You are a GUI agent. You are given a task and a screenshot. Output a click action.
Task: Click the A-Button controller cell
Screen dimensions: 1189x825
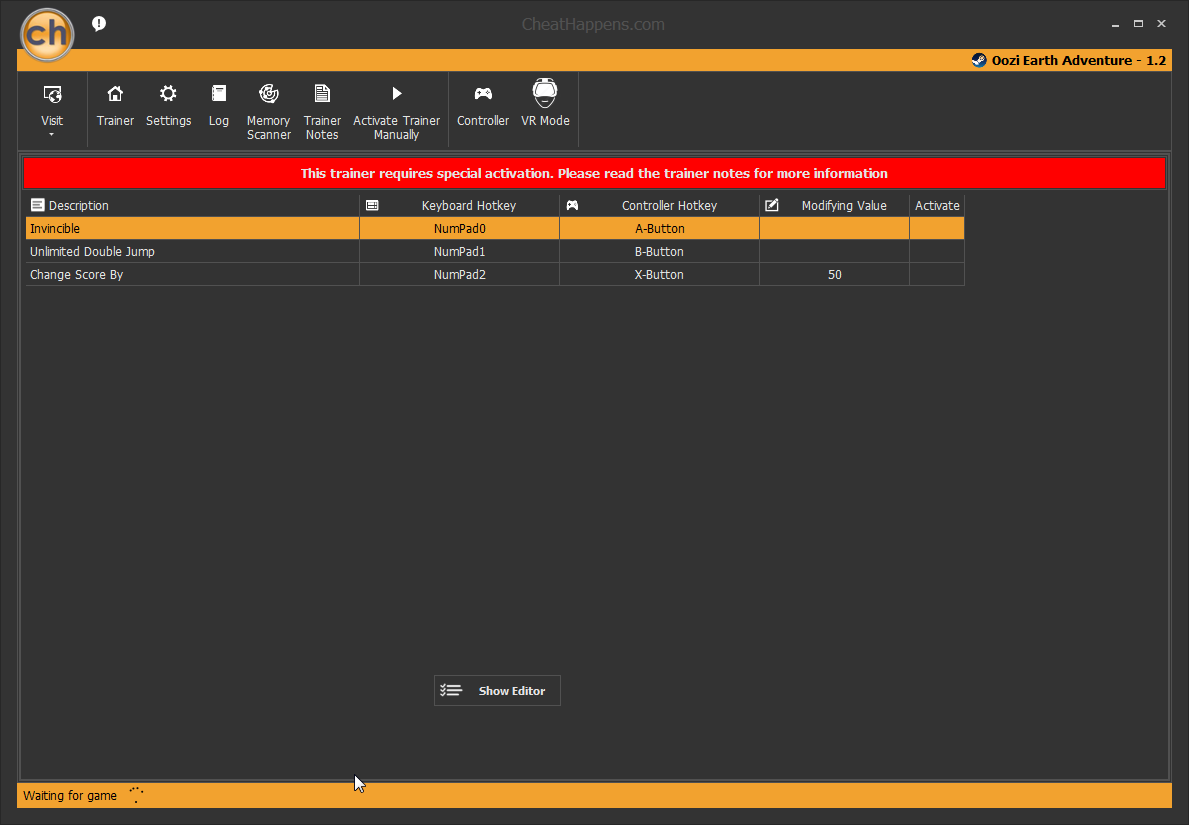tap(660, 228)
